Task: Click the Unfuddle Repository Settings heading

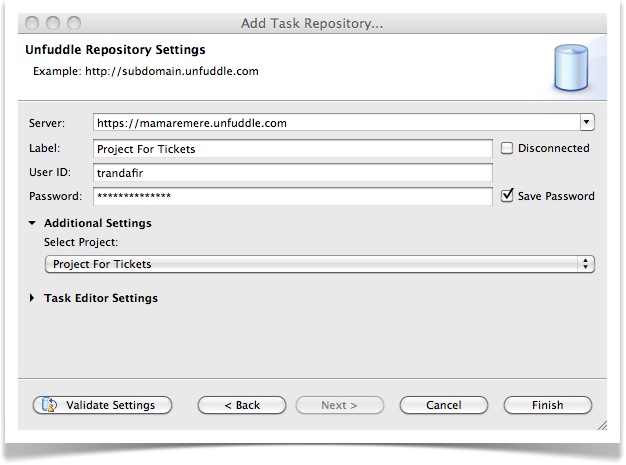Action: [115, 49]
